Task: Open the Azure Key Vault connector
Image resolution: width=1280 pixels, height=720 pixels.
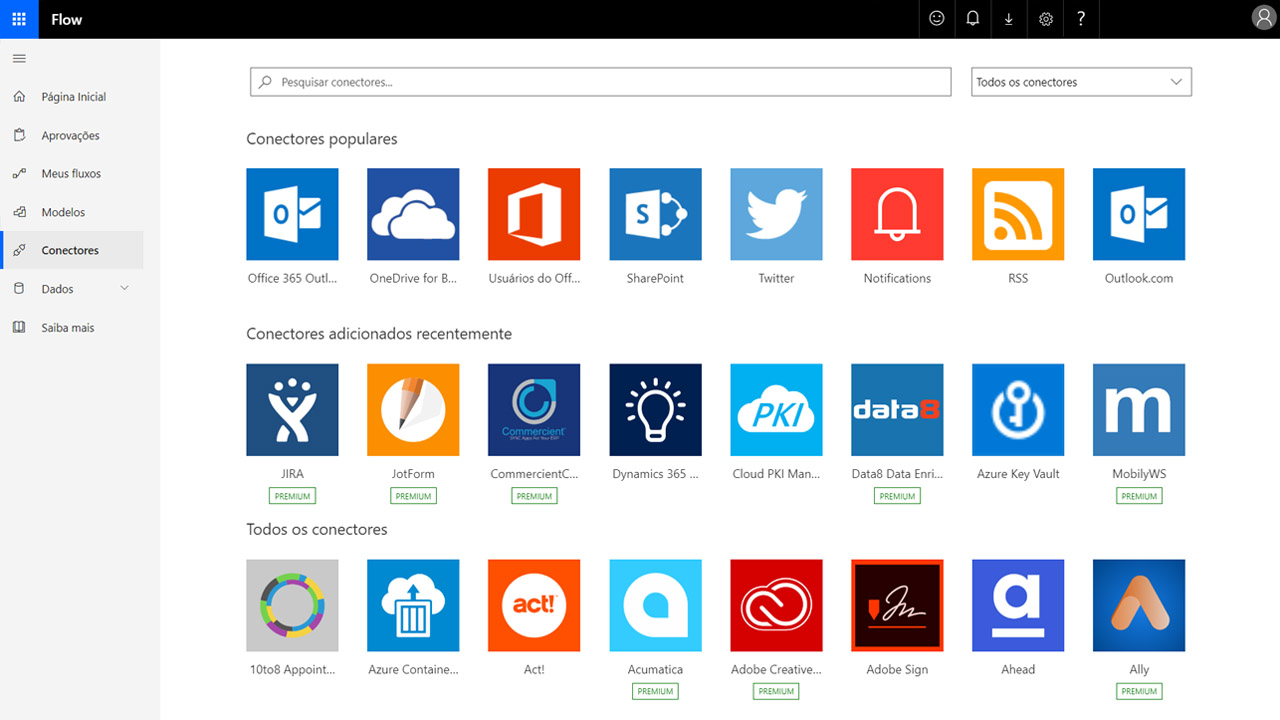Action: pyautogui.click(x=1018, y=410)
